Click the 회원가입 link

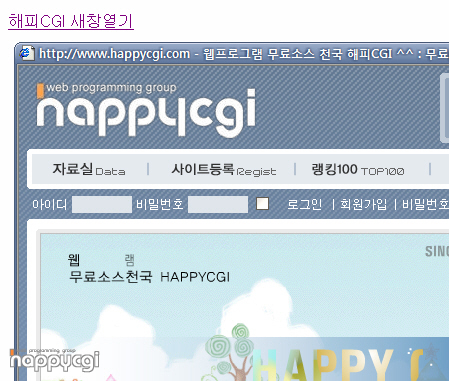[363, 204]
